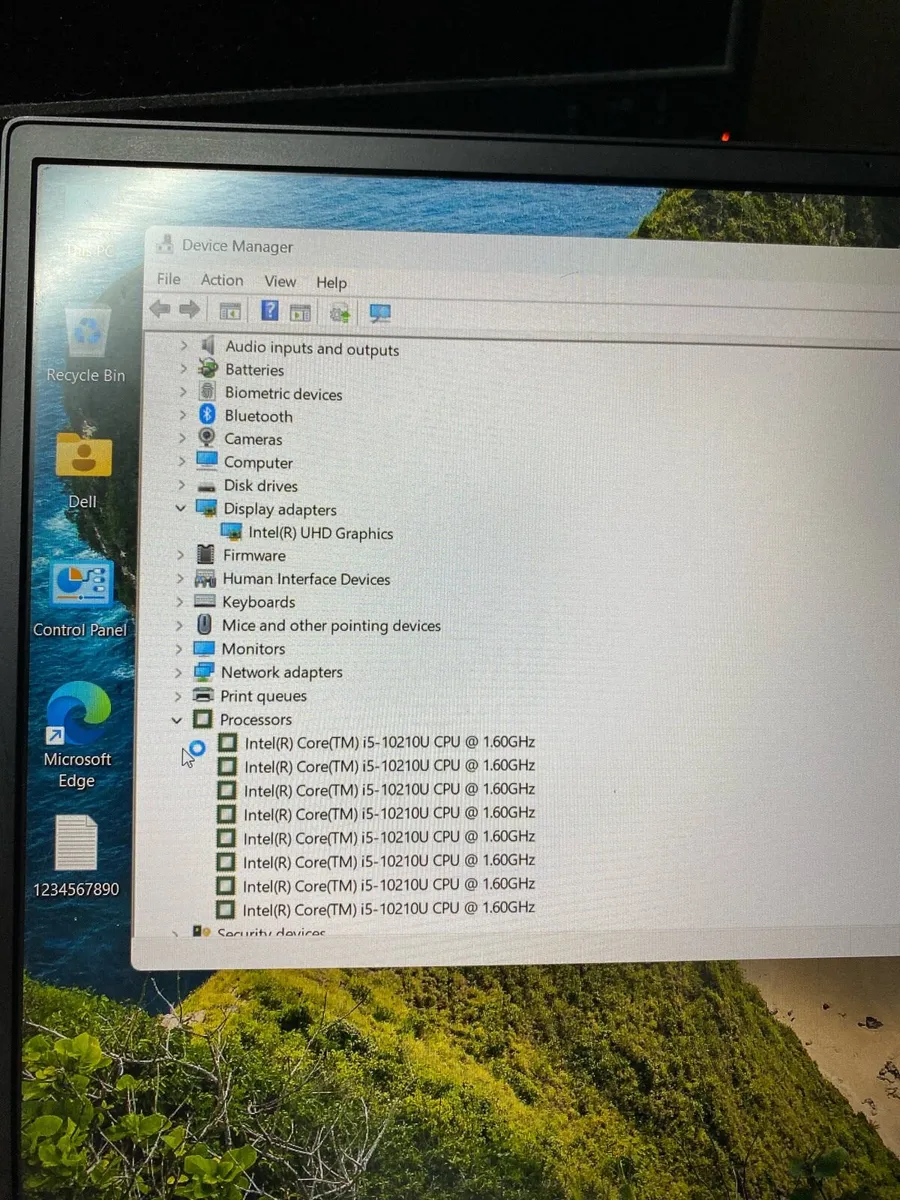Screen dimensions: 900x1200
Task: Open Help via the blue question mark icon
Action: (269, 311)
